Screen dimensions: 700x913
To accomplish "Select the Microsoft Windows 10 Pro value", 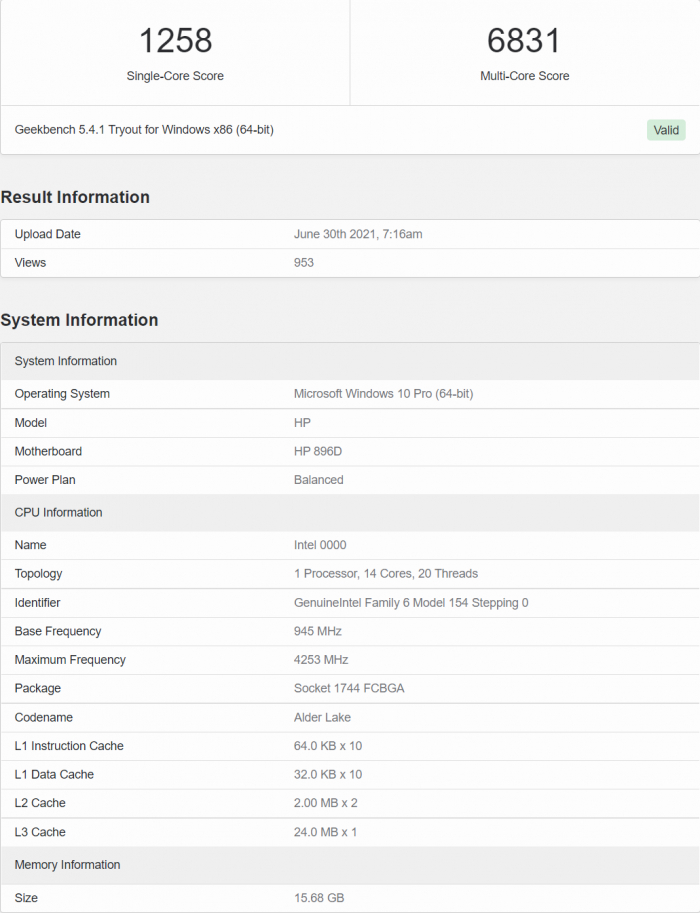I will point(383,394).
